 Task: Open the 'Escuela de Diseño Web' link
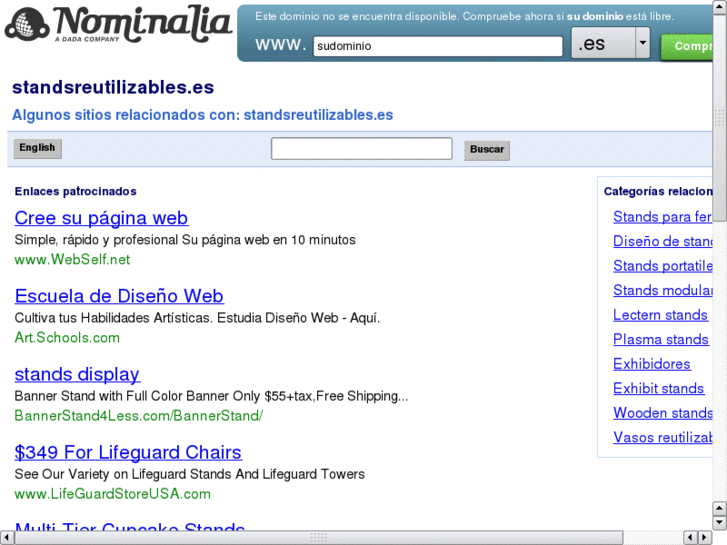pos(119,296)
